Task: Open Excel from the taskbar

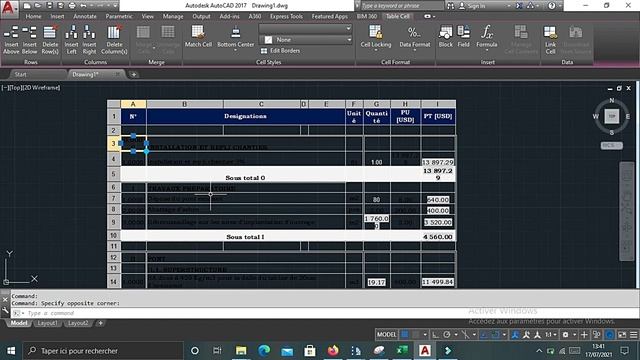Action: (x=402, y=351)
